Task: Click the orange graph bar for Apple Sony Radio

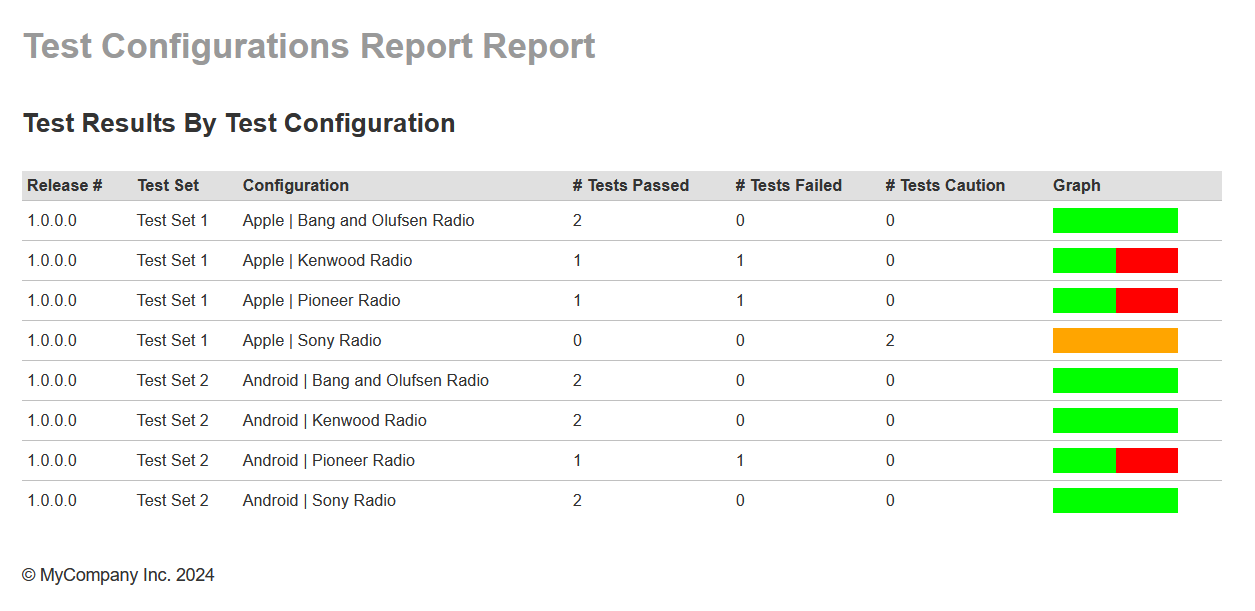Action: click(1115, 341)
